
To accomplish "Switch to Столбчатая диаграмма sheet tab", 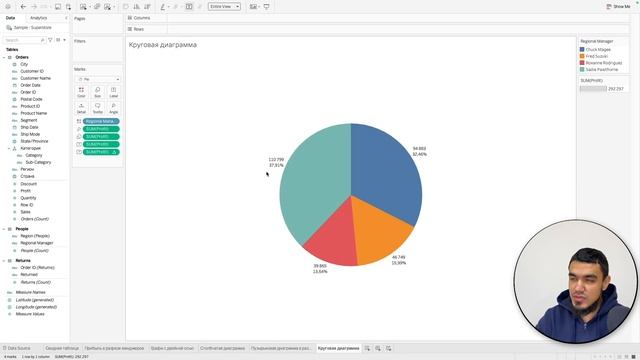I will pyautogui.click(x=222, y=348).
